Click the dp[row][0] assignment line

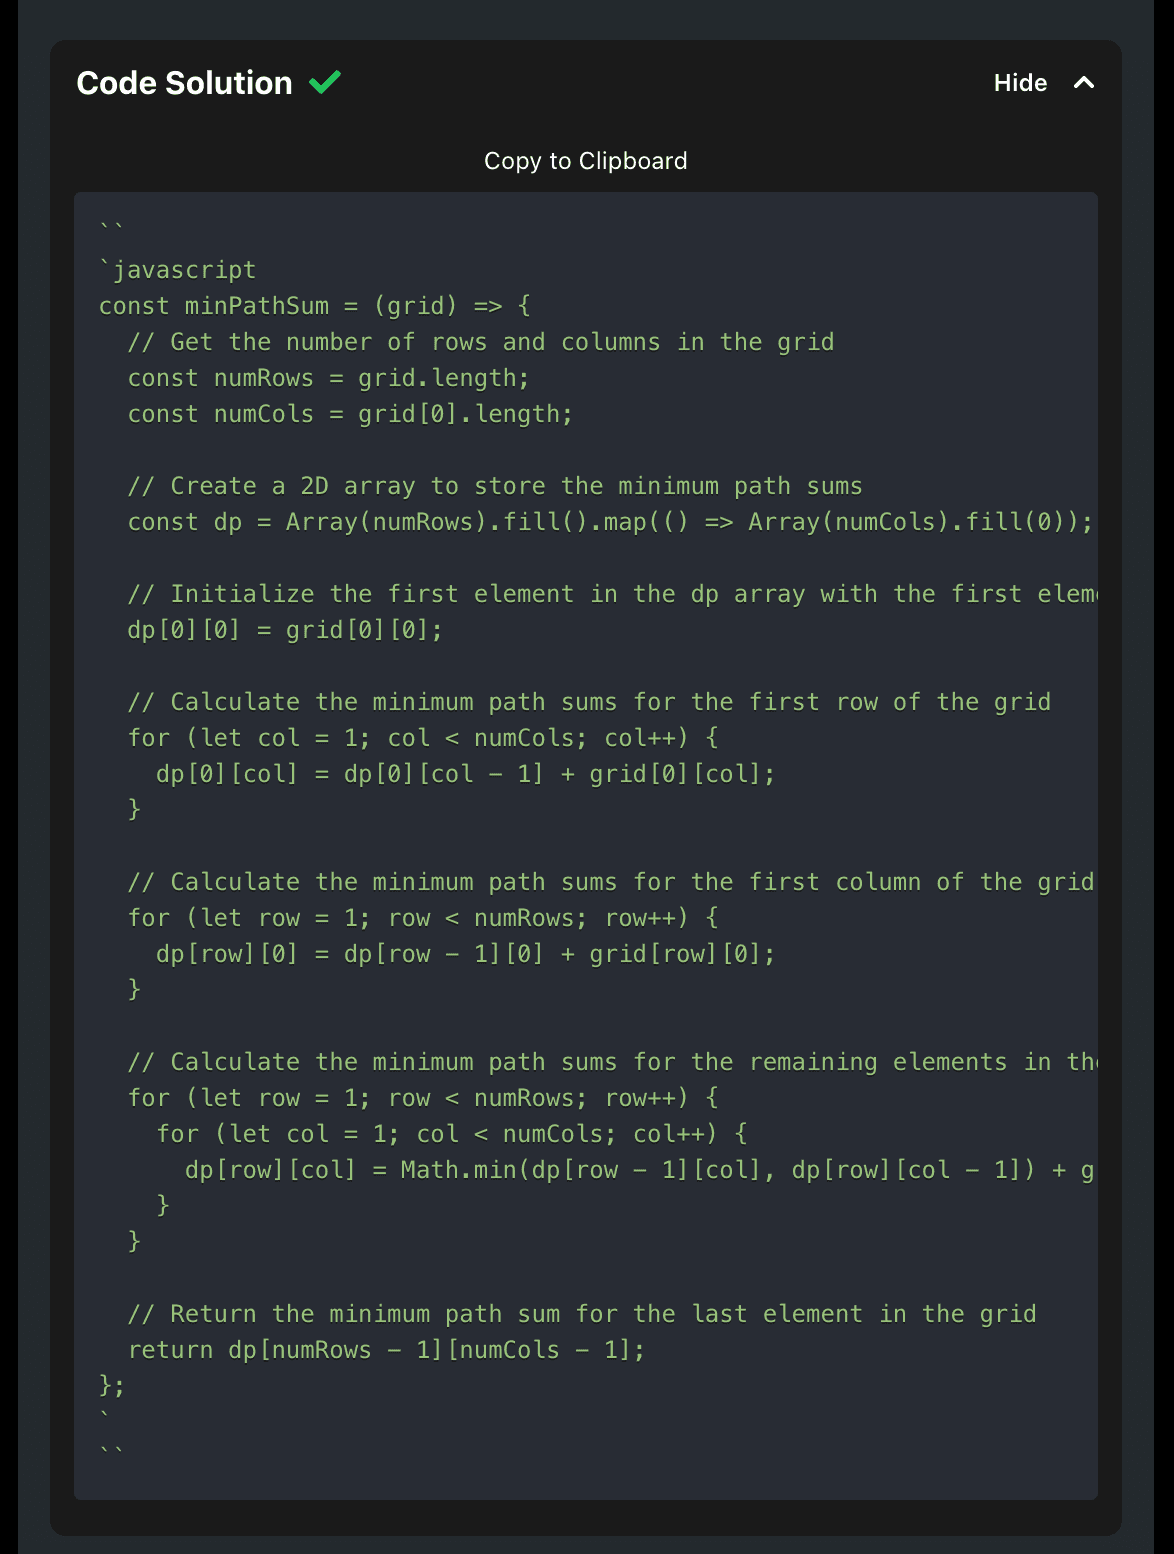tap(465, 954)
